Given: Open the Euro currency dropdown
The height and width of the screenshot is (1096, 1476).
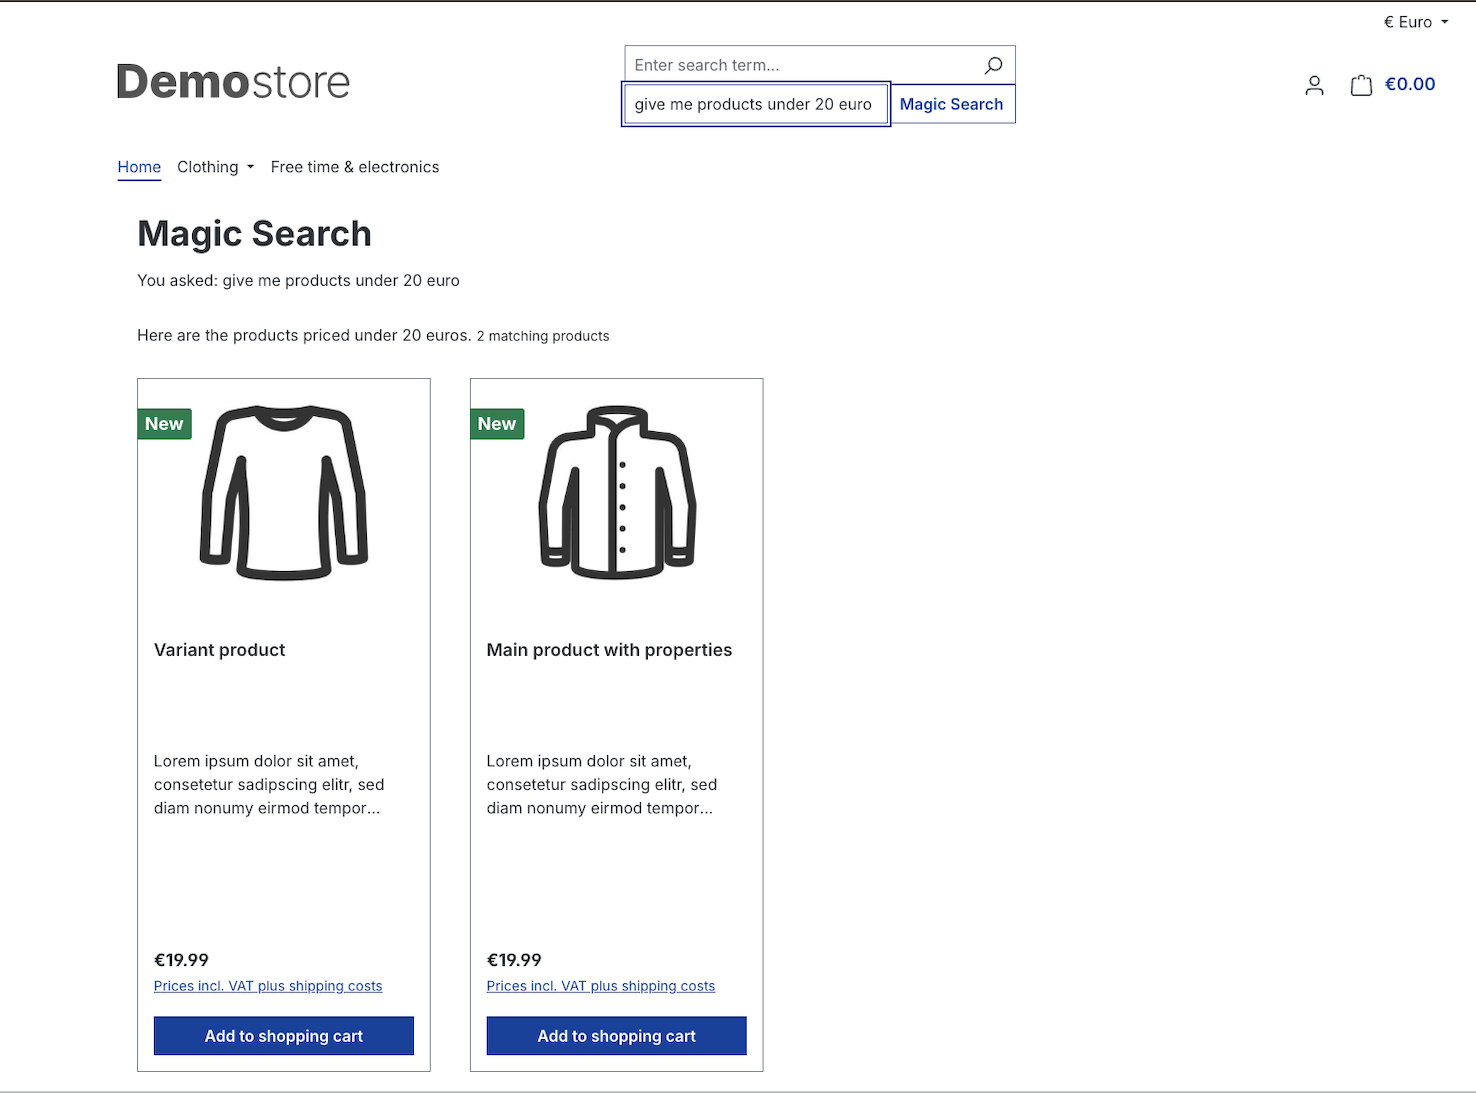Looking at the screenshot, I should click(x=1415, y=22).
